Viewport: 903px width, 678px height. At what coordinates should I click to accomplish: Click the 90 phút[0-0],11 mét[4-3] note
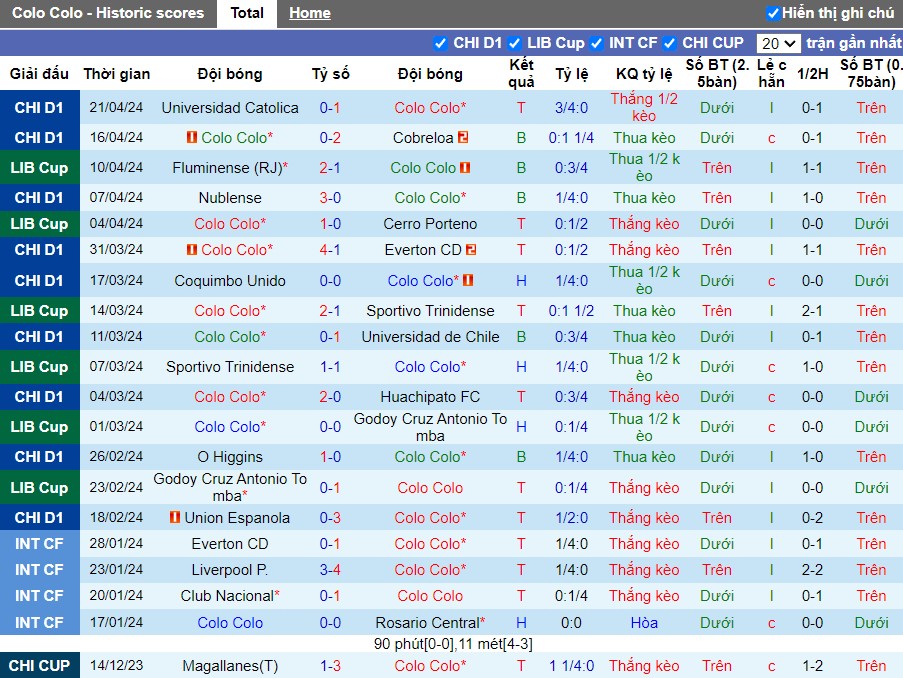(x=453, y=644)
